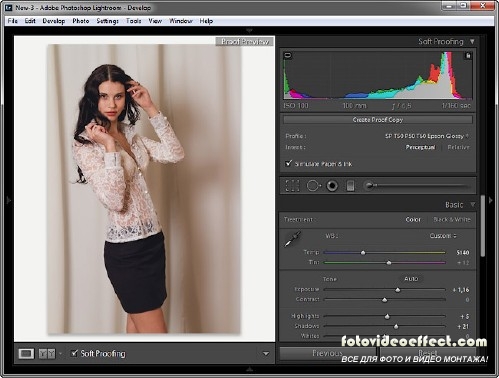Set treatment to Color
499x378 pixels.
point(413,219)
